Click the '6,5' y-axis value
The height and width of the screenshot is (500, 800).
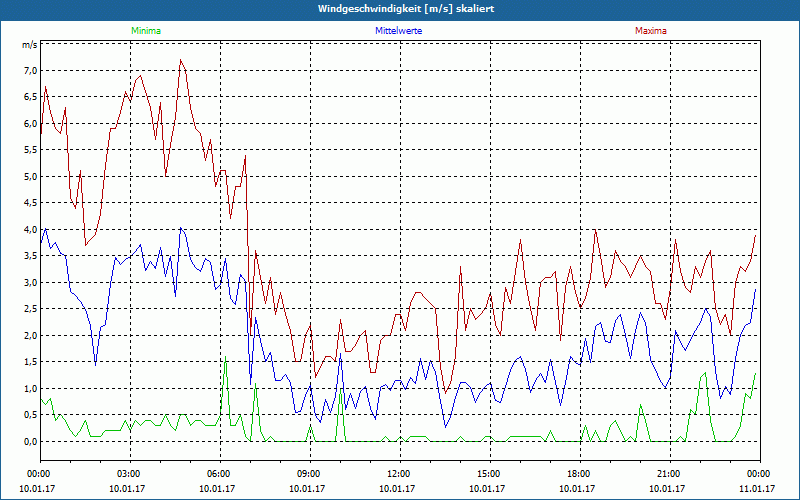point(31,97)
